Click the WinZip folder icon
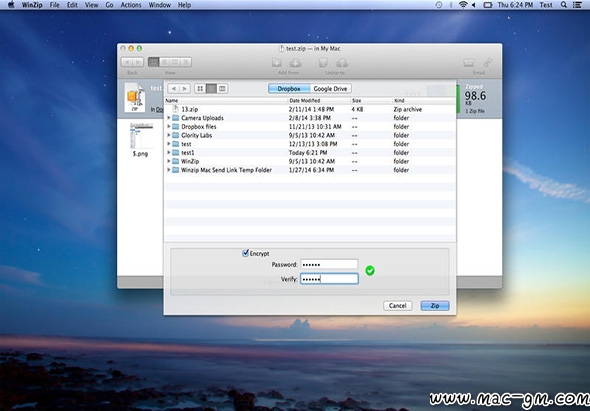The image size is (590, 411). point(175,161)
